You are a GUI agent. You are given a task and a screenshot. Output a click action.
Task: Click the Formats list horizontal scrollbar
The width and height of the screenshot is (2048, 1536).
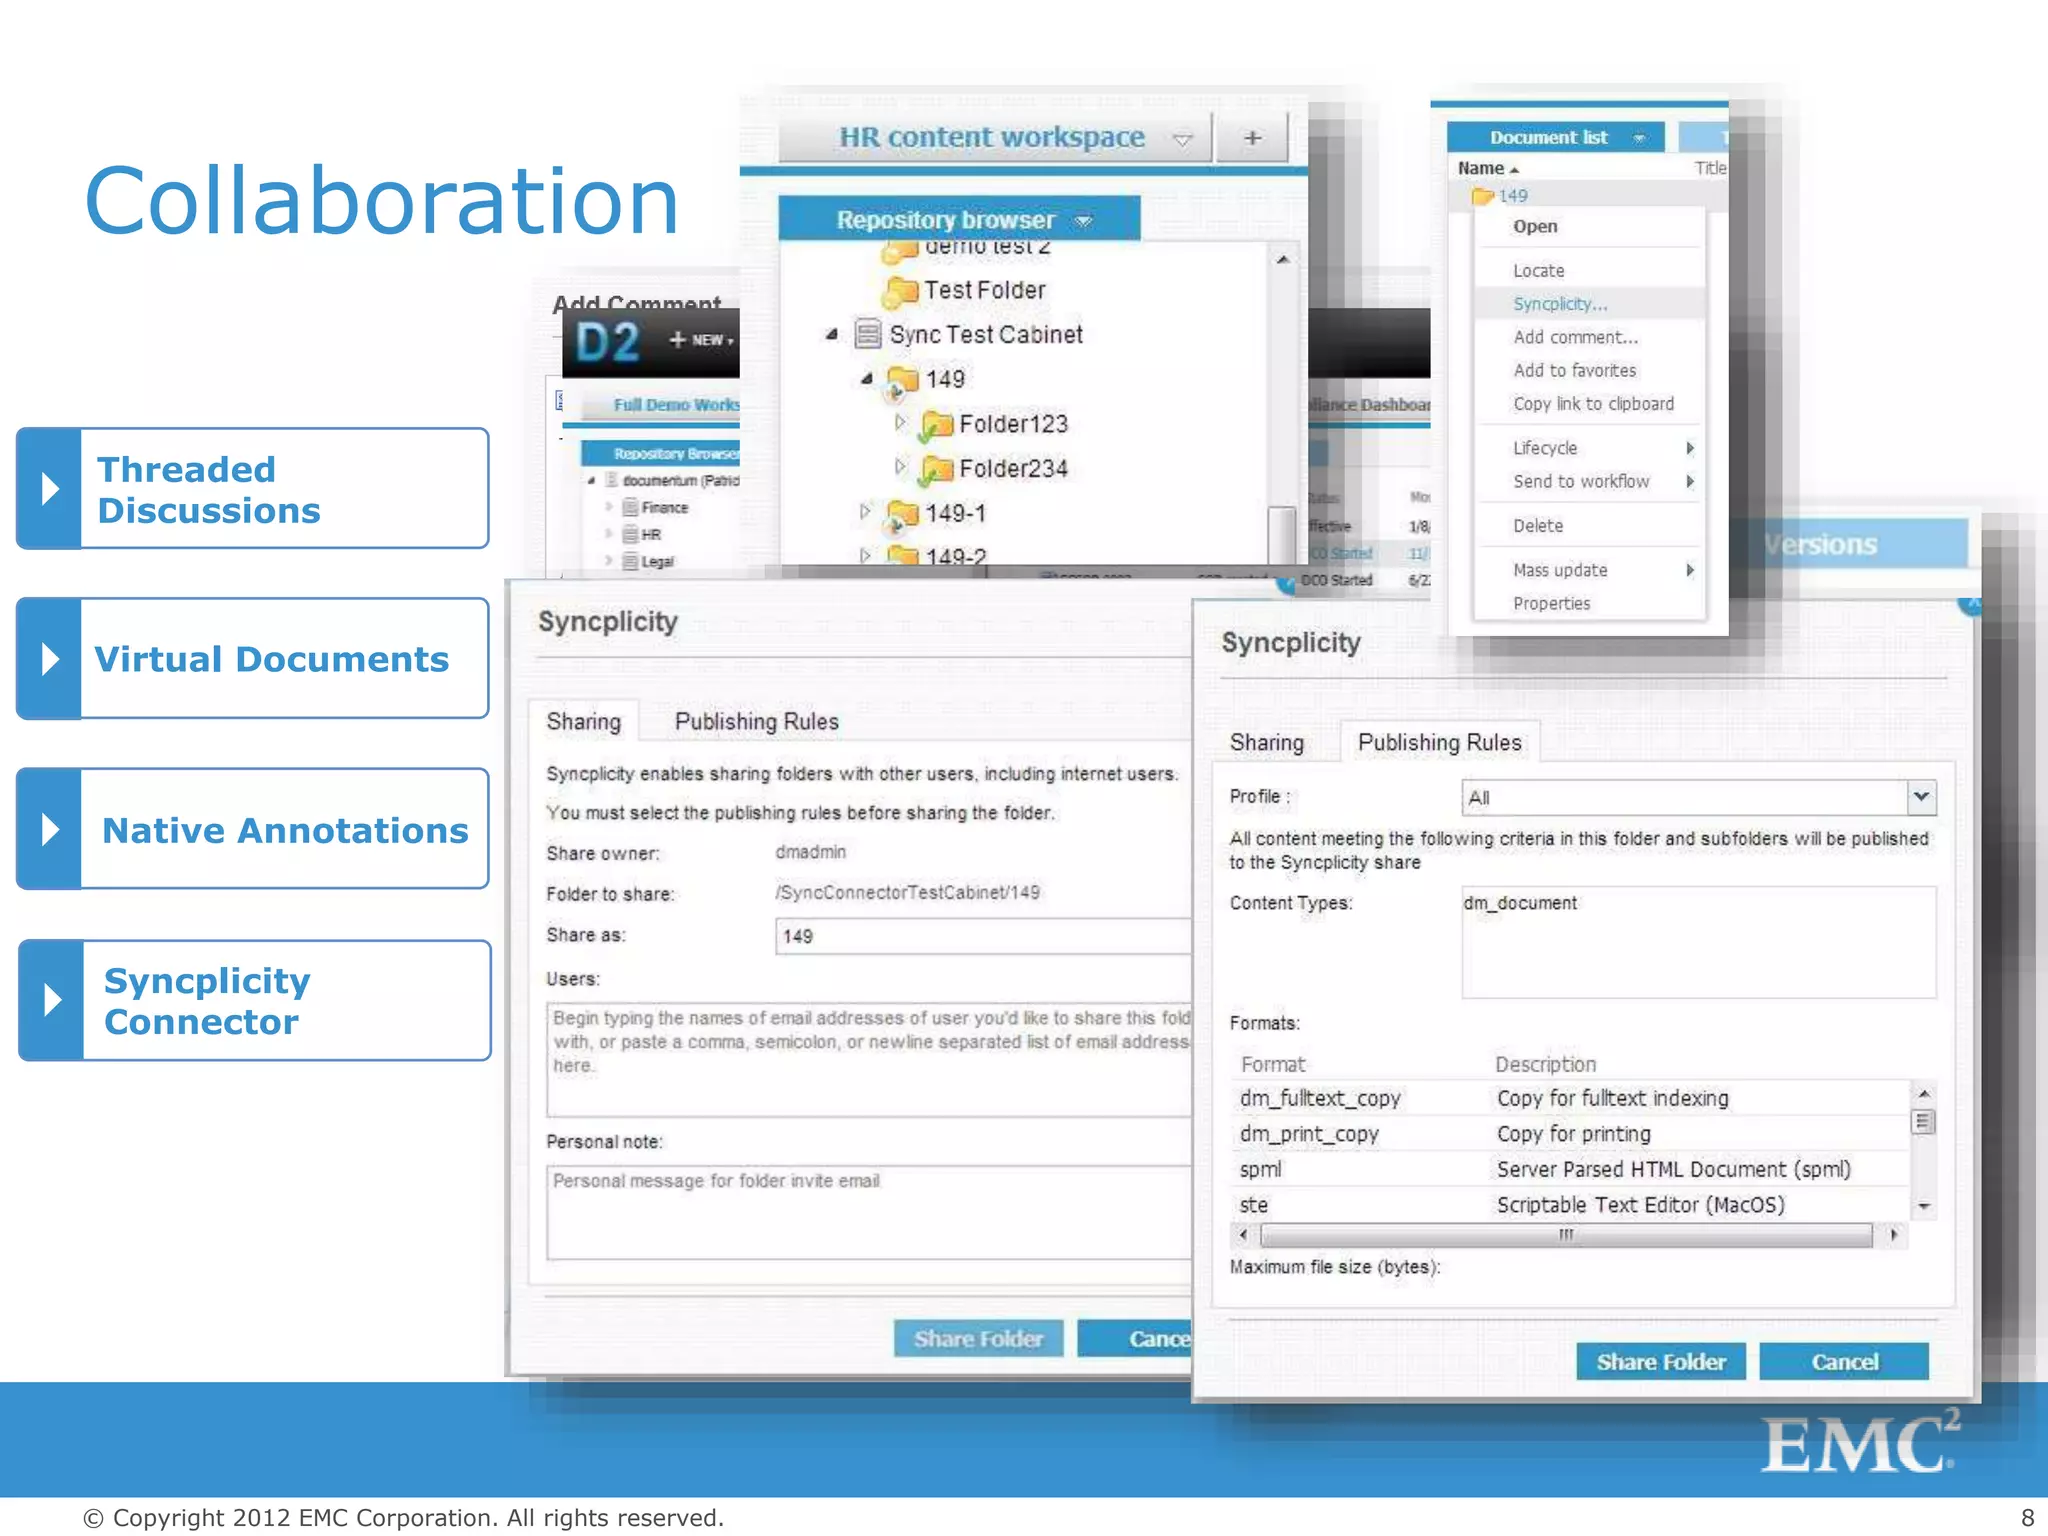point(1565,1235)
